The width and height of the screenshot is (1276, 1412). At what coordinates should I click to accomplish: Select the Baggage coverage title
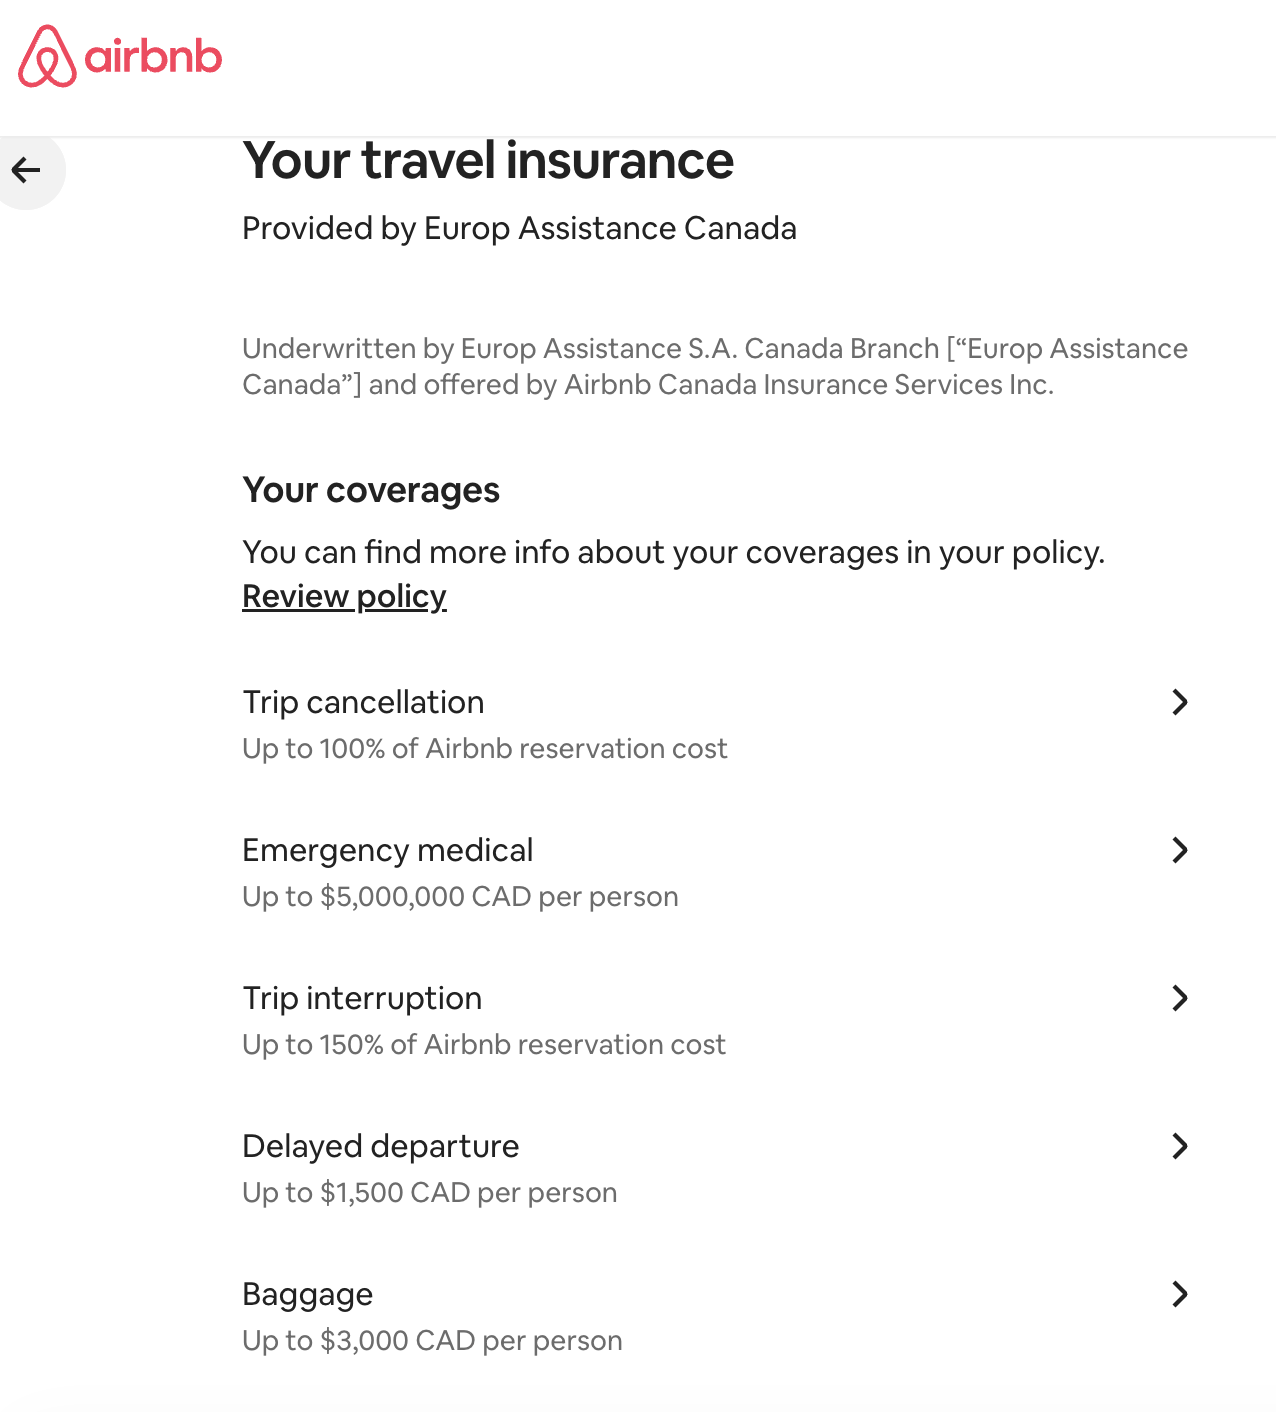click(308, 1294)
